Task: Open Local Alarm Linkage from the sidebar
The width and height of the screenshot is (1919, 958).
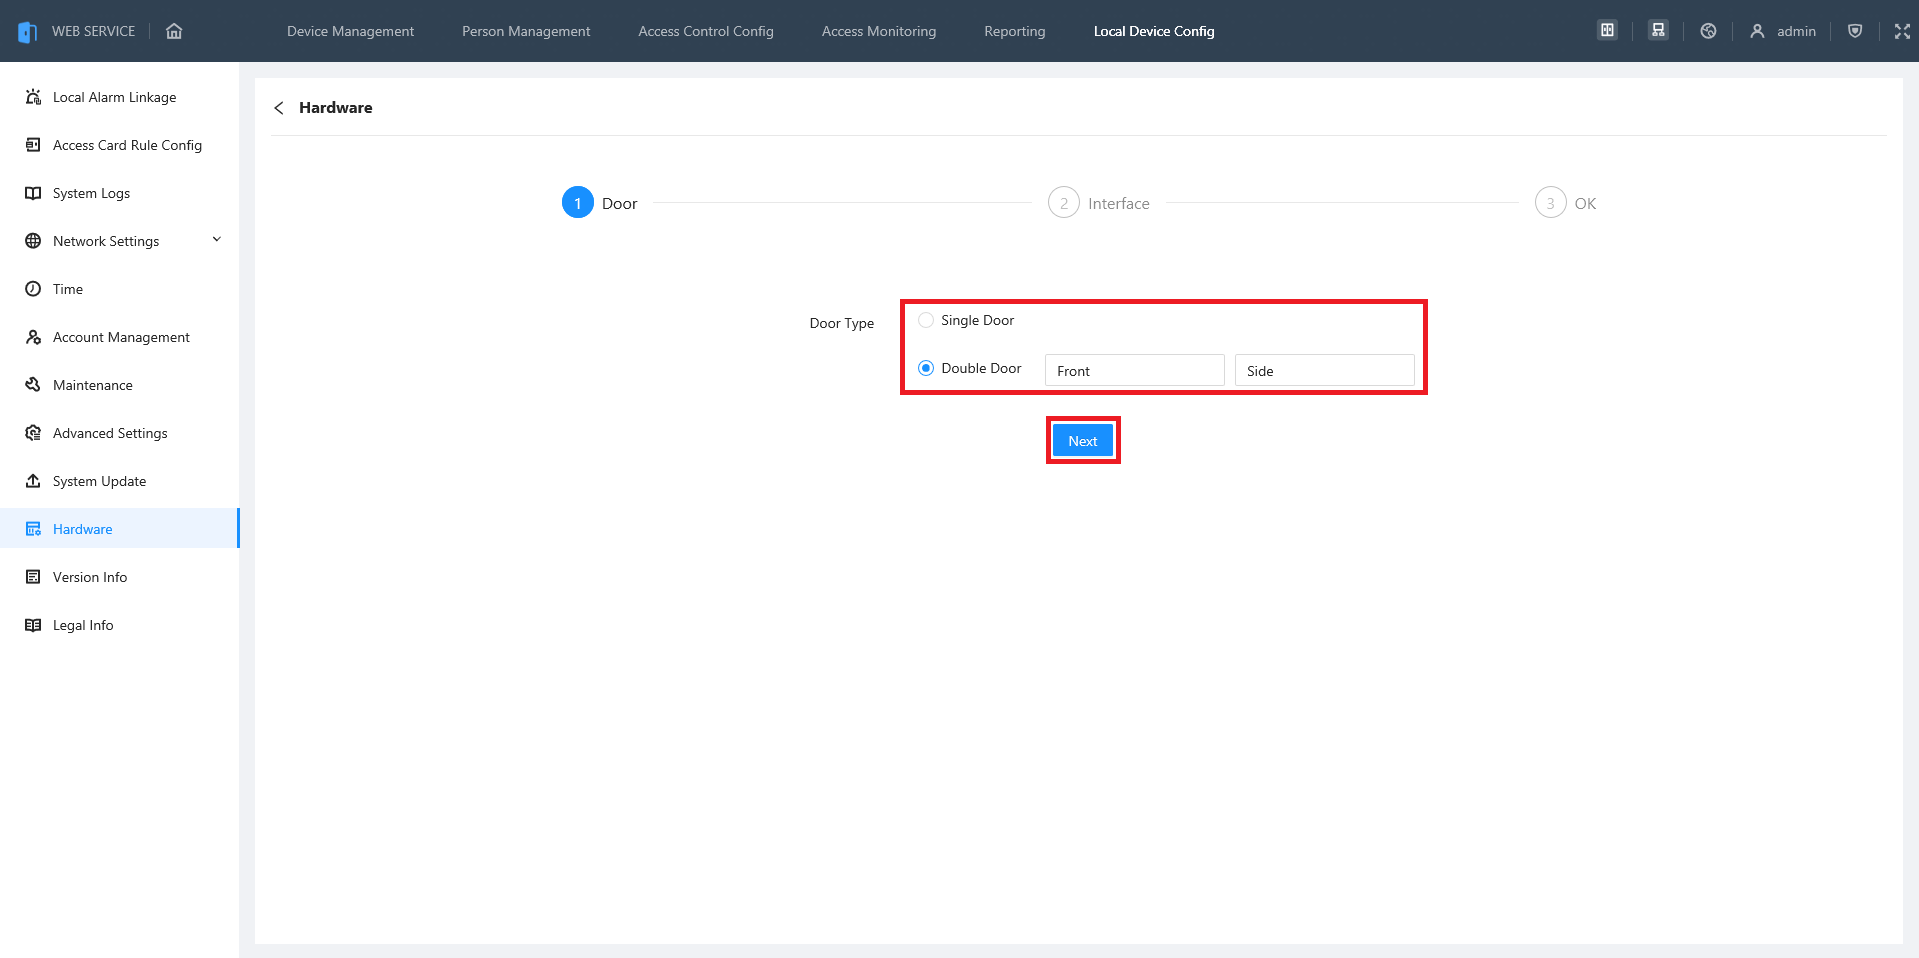Action: point(114,97)
